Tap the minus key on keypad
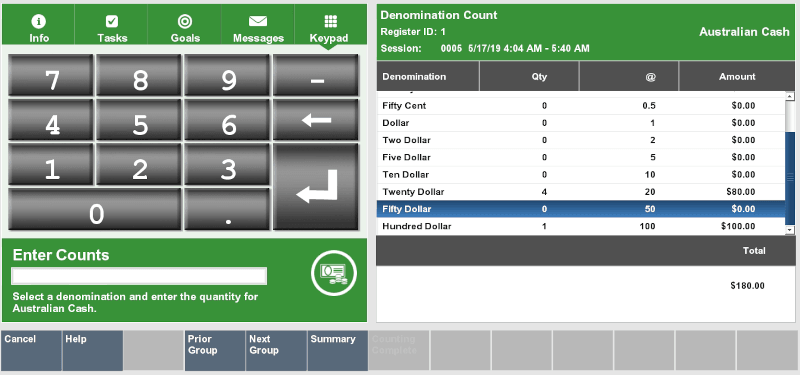Screen dimensions: 800x375 pos(316,75)
